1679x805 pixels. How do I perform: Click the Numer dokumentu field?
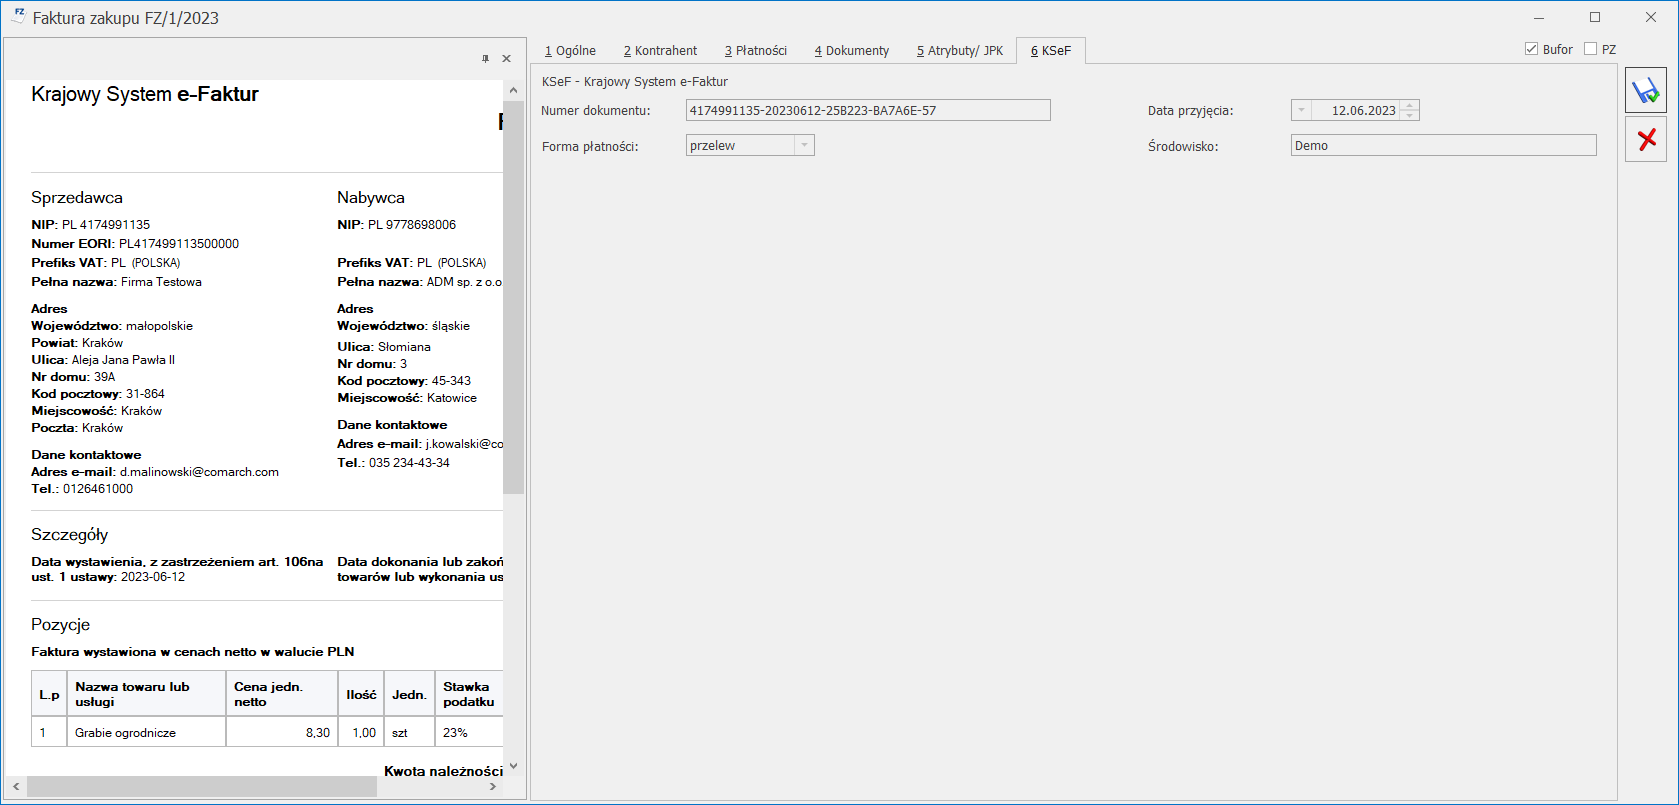coord(868,110)
